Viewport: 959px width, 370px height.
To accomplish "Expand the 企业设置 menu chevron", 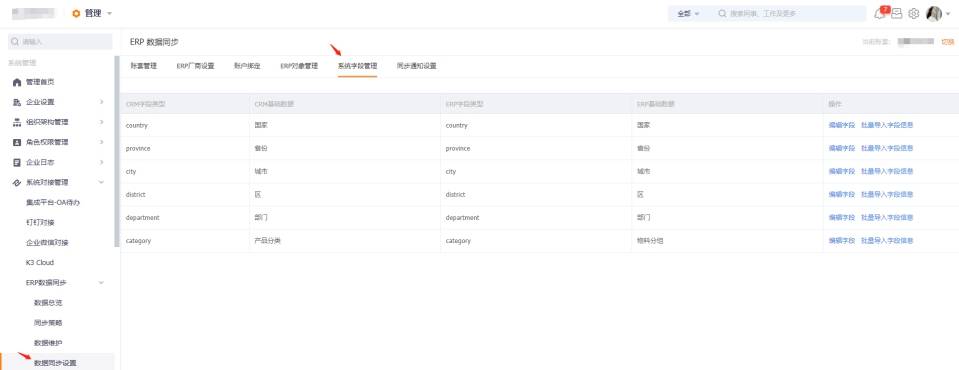I will click(x=102, y=102).
